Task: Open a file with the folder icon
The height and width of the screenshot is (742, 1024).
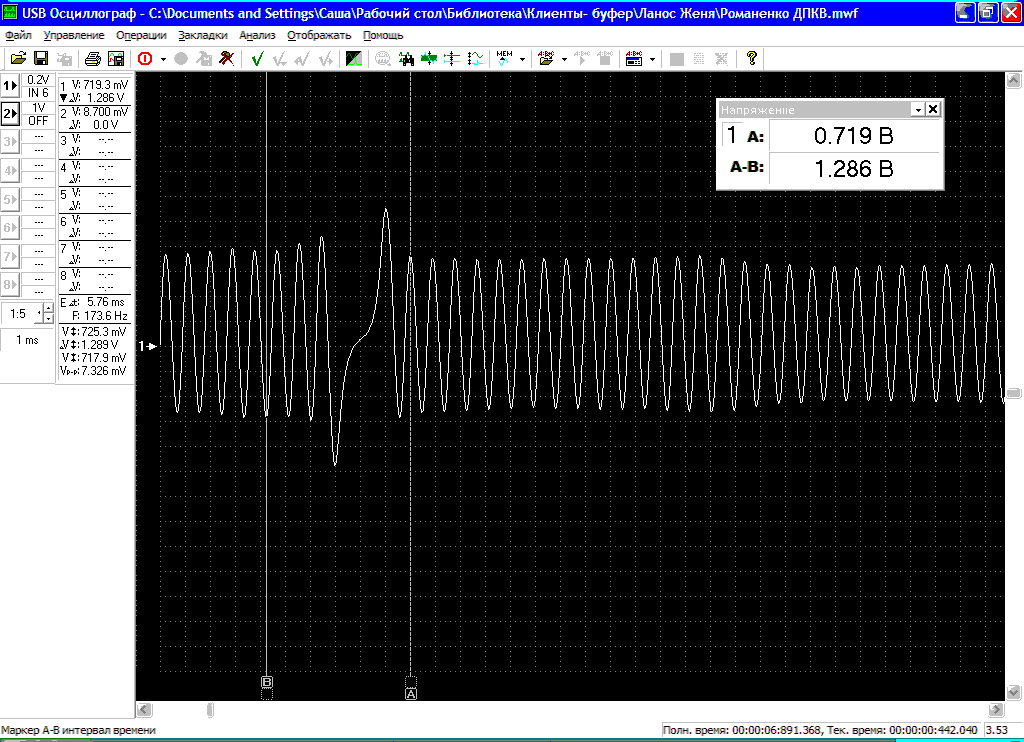Action: [18, 59]
